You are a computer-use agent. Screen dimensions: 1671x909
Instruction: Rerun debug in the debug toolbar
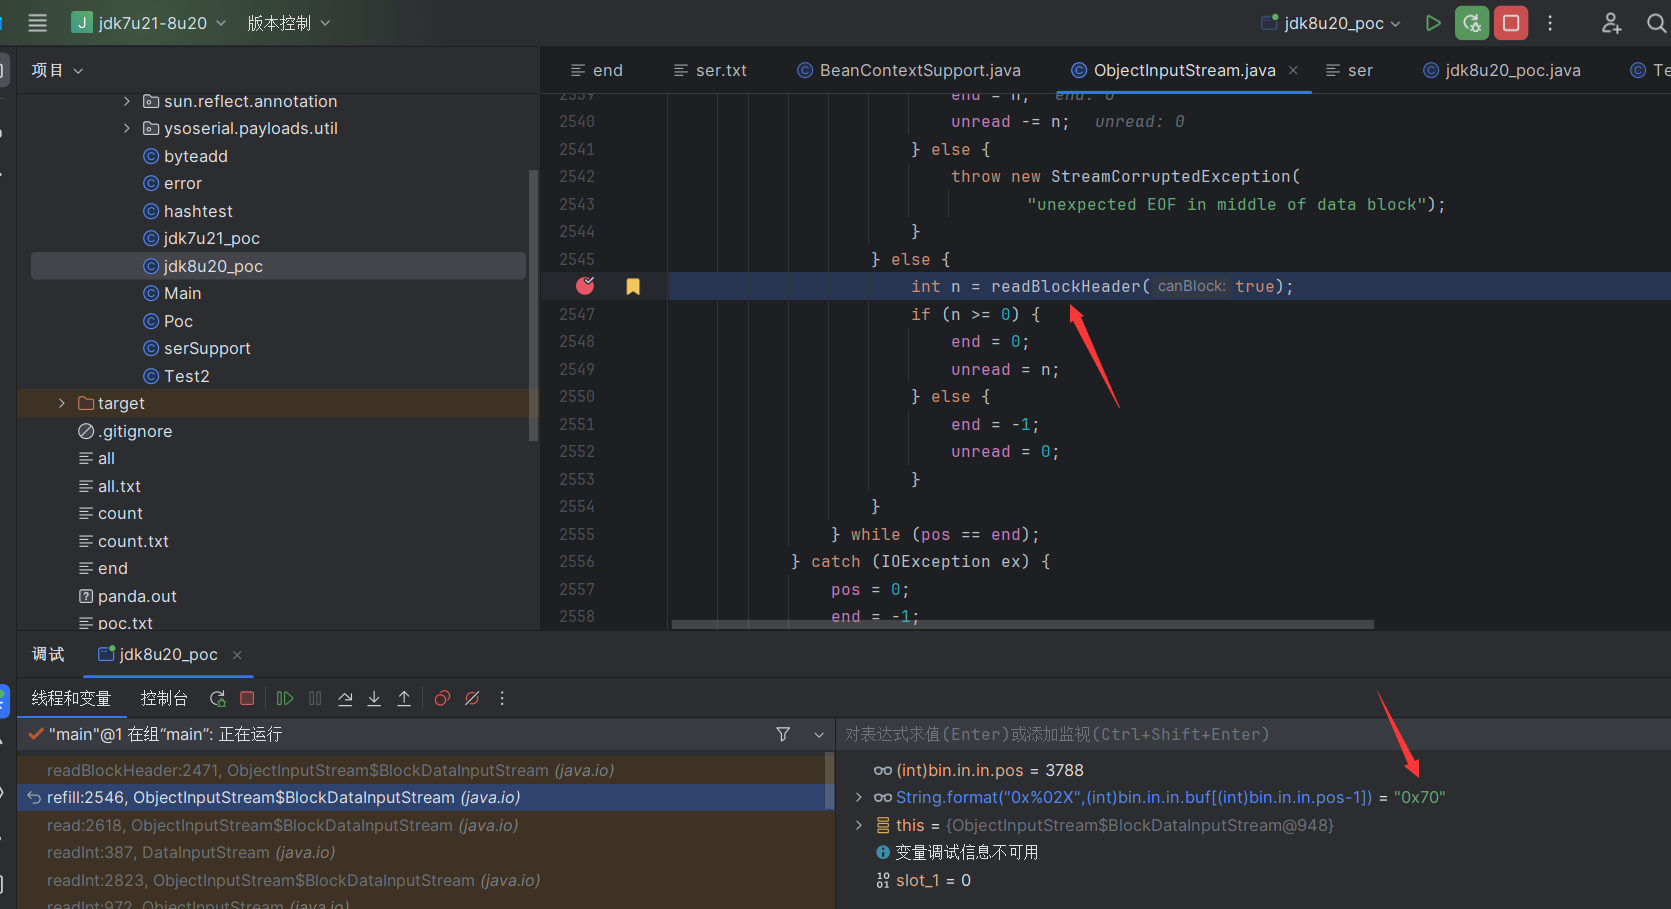(217, 698)
